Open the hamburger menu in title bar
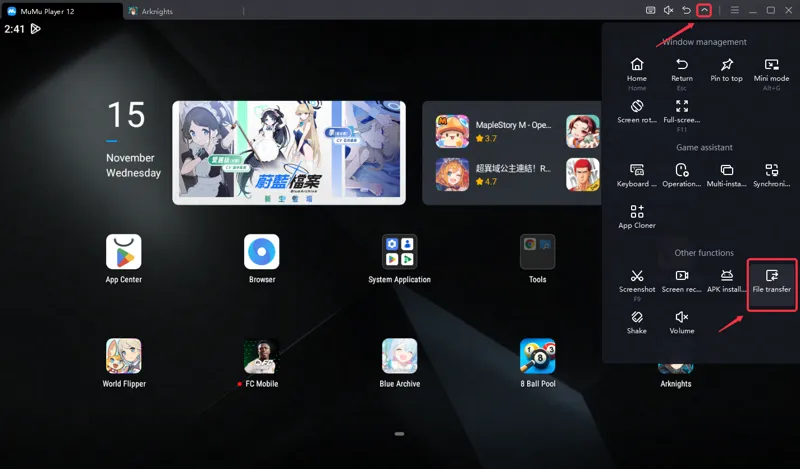The image size is (800, 469). (x=735, y=10)
